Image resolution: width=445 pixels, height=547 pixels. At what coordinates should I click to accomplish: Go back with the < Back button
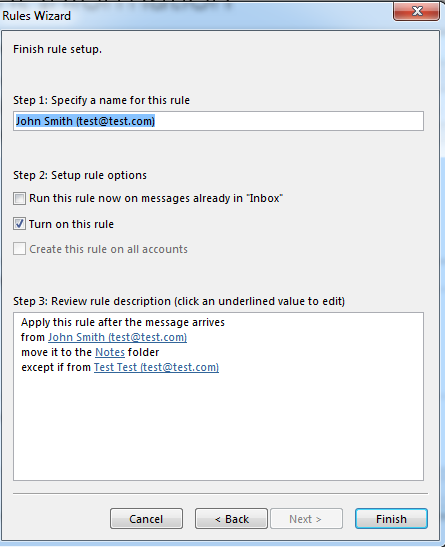pos(232,519)
